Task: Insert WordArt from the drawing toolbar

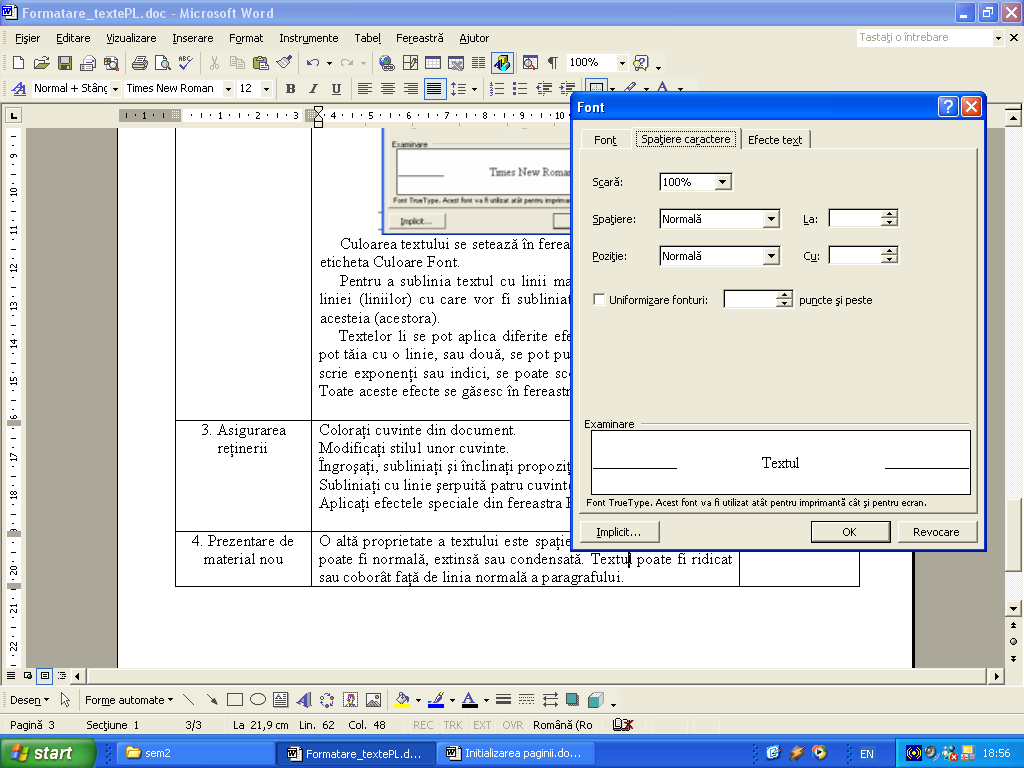Action: (304, 700)
